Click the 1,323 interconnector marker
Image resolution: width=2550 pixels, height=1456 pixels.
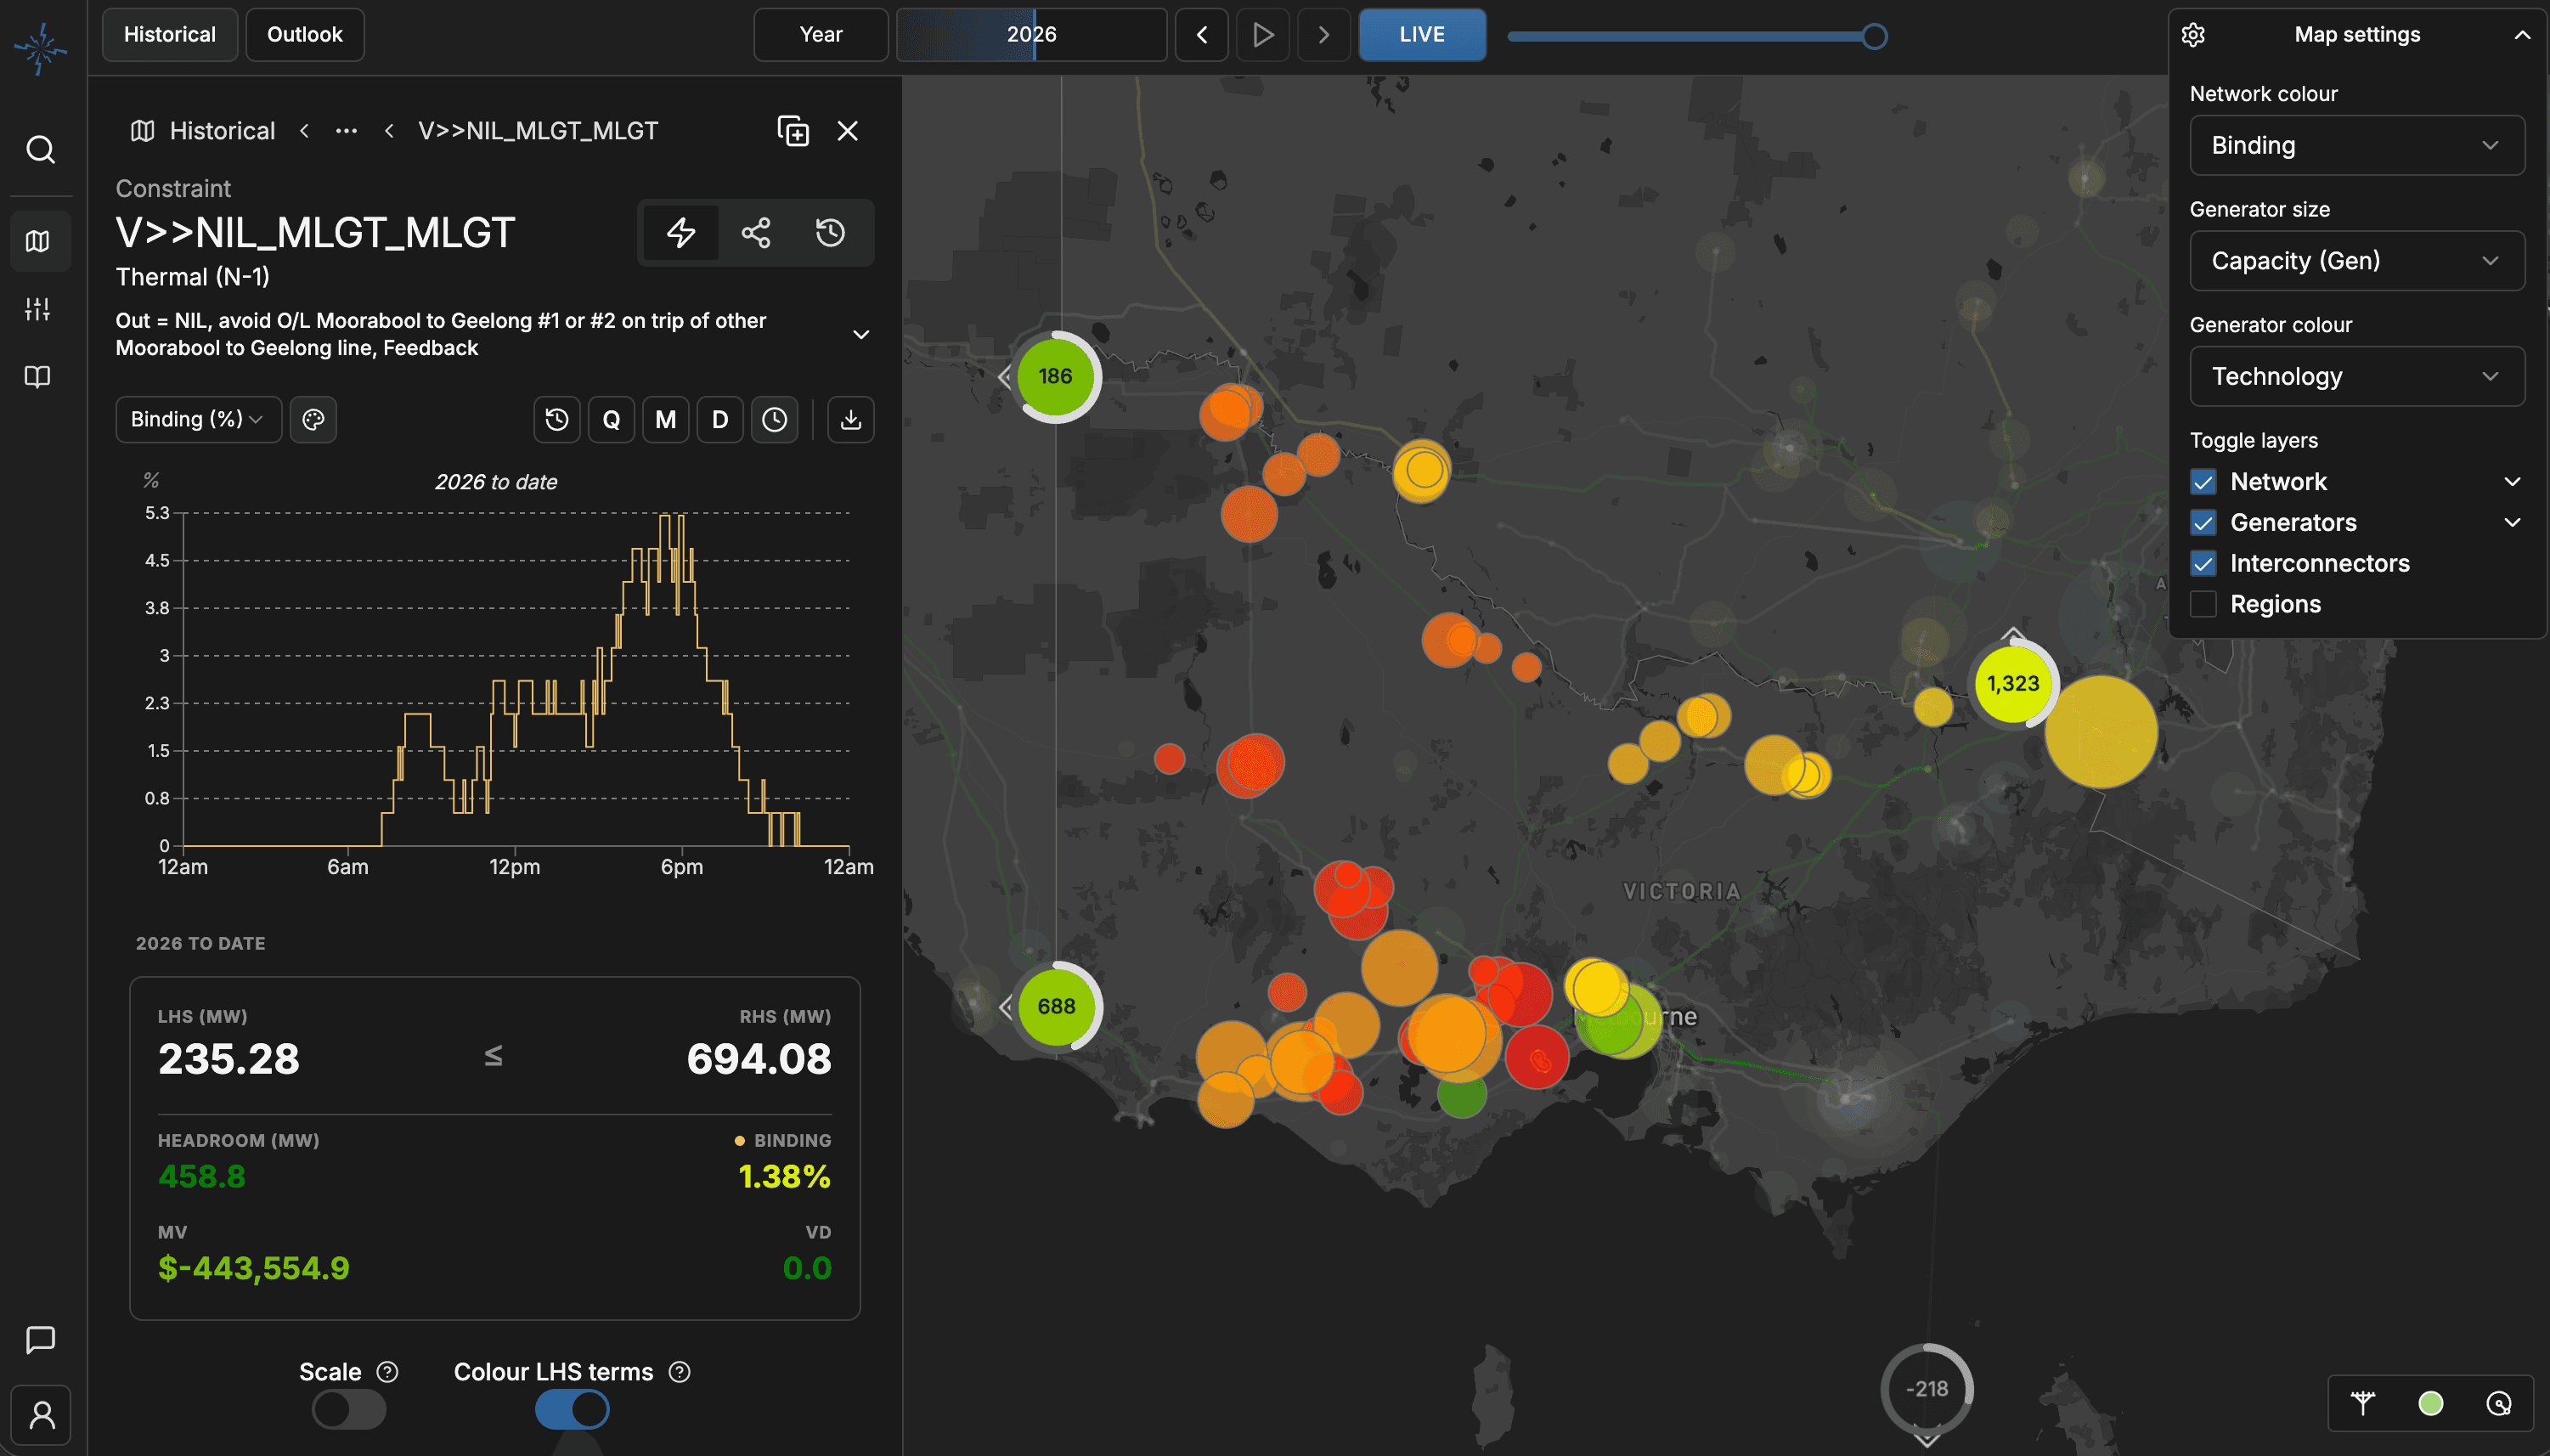pos(2013,684)
